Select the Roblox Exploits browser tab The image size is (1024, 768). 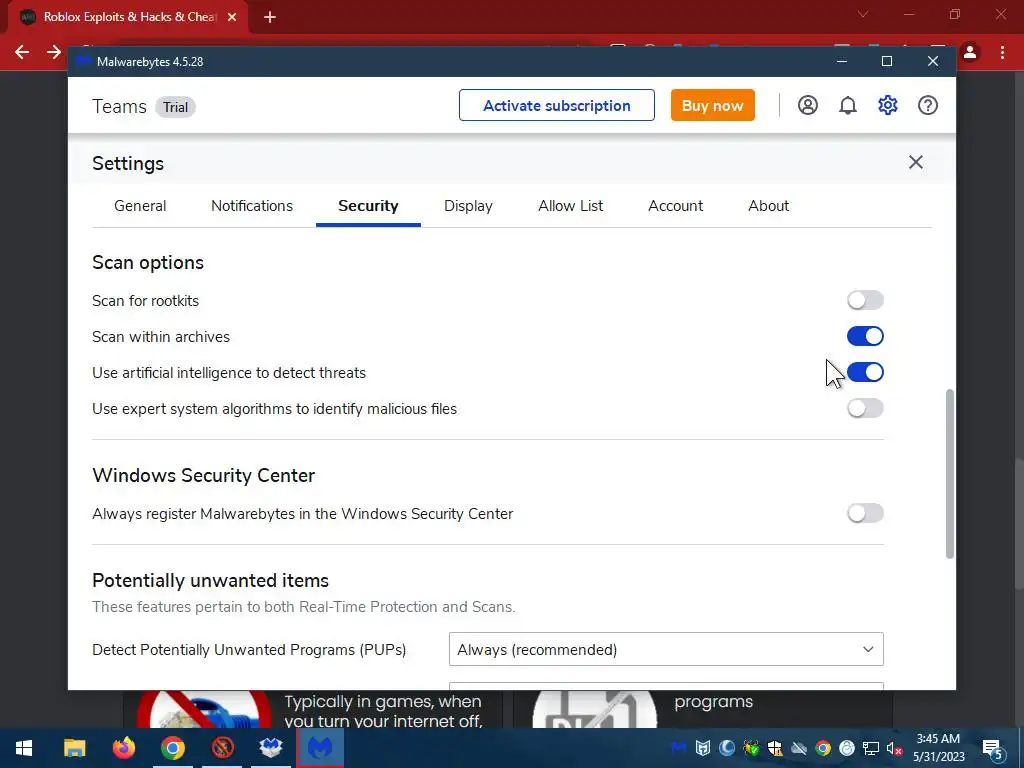129,17
